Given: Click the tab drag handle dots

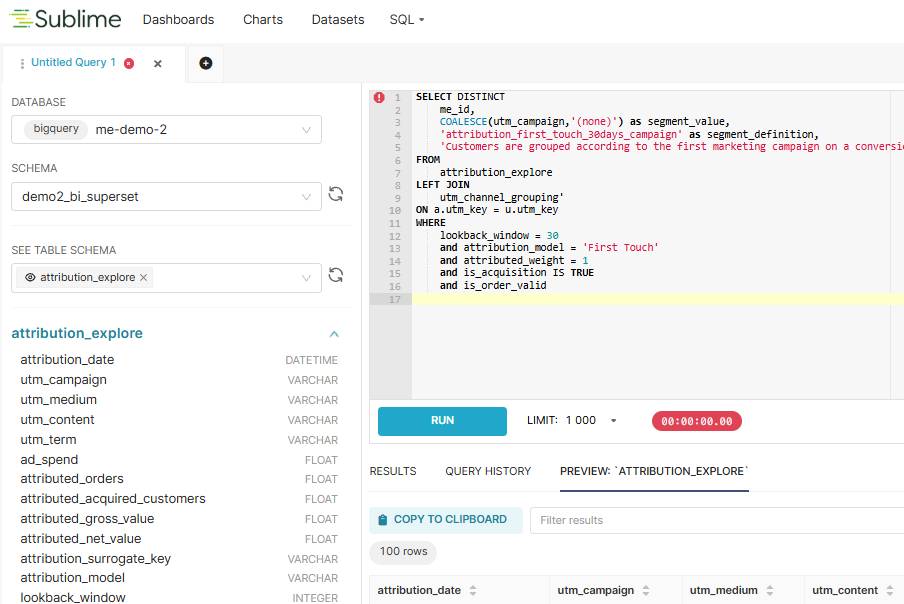Looking at the screenshot, I should point(22,63).
